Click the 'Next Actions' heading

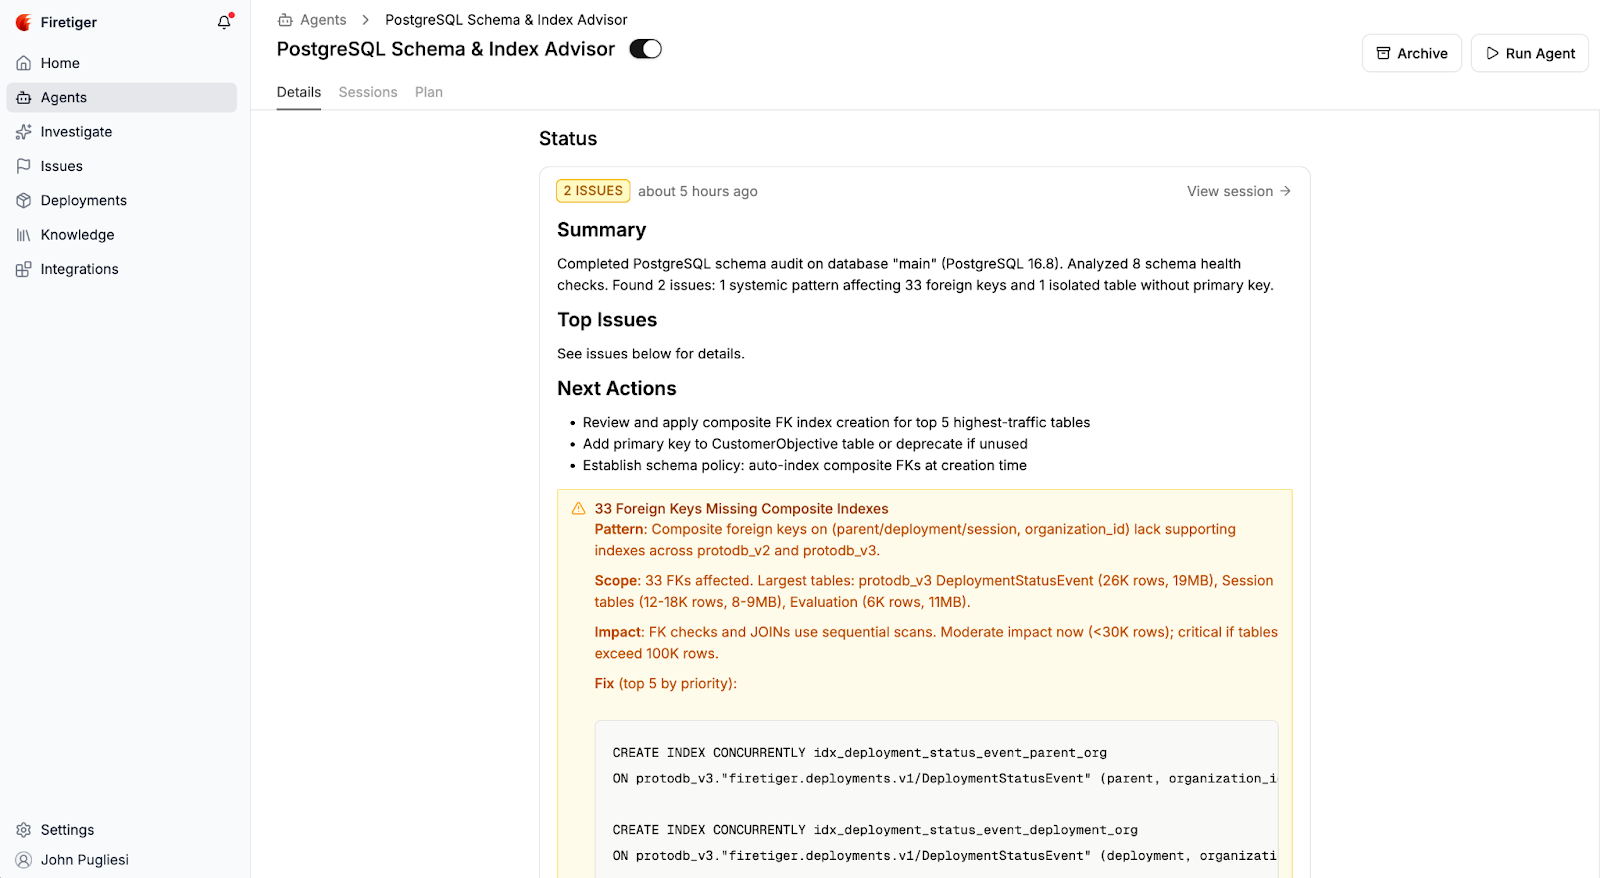tap(617, 388)
